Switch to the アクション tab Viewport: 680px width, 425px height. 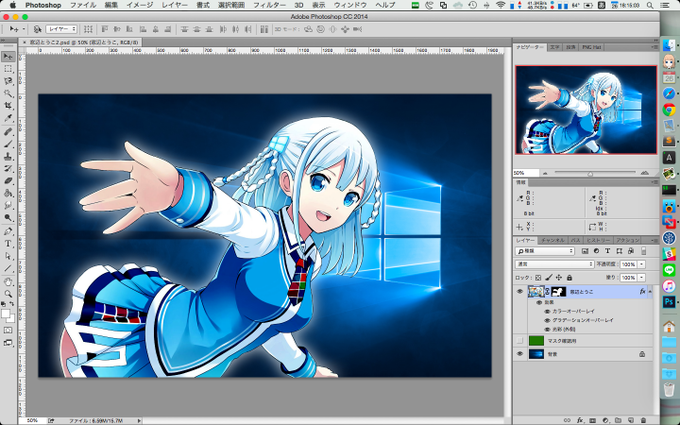point(628,240)
